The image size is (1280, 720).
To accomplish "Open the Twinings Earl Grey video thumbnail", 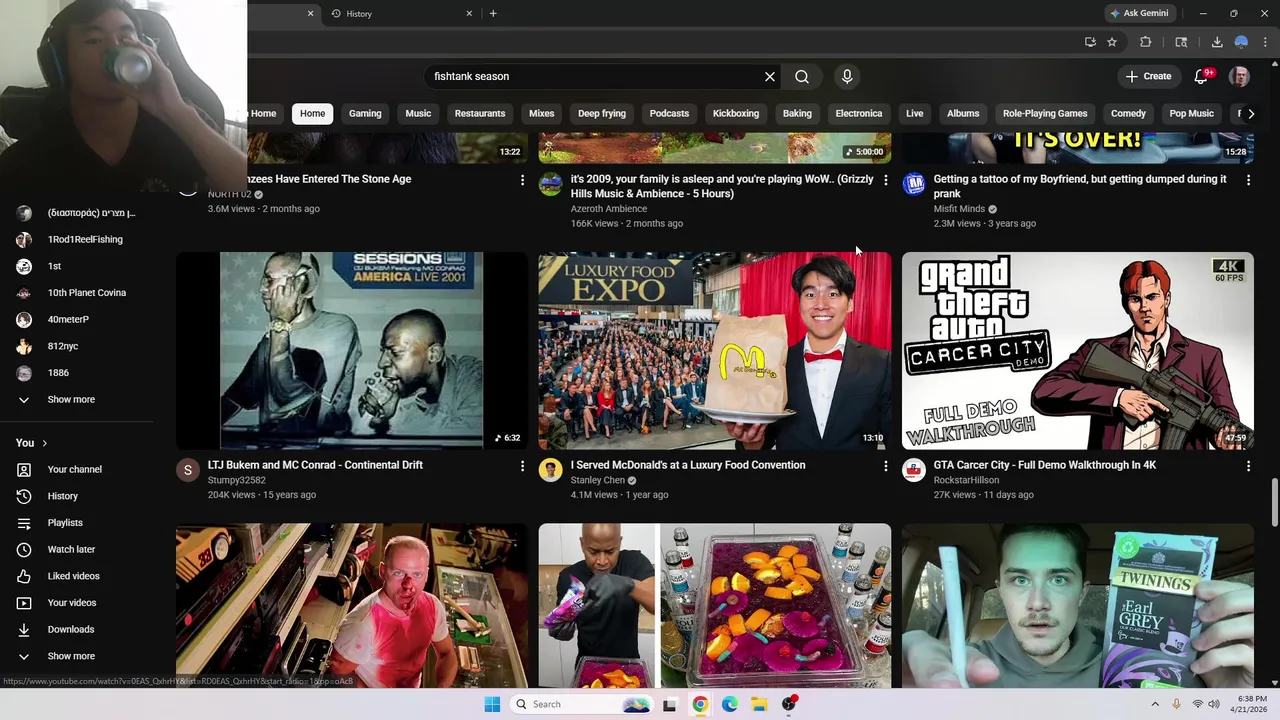I will (1078, 606).
